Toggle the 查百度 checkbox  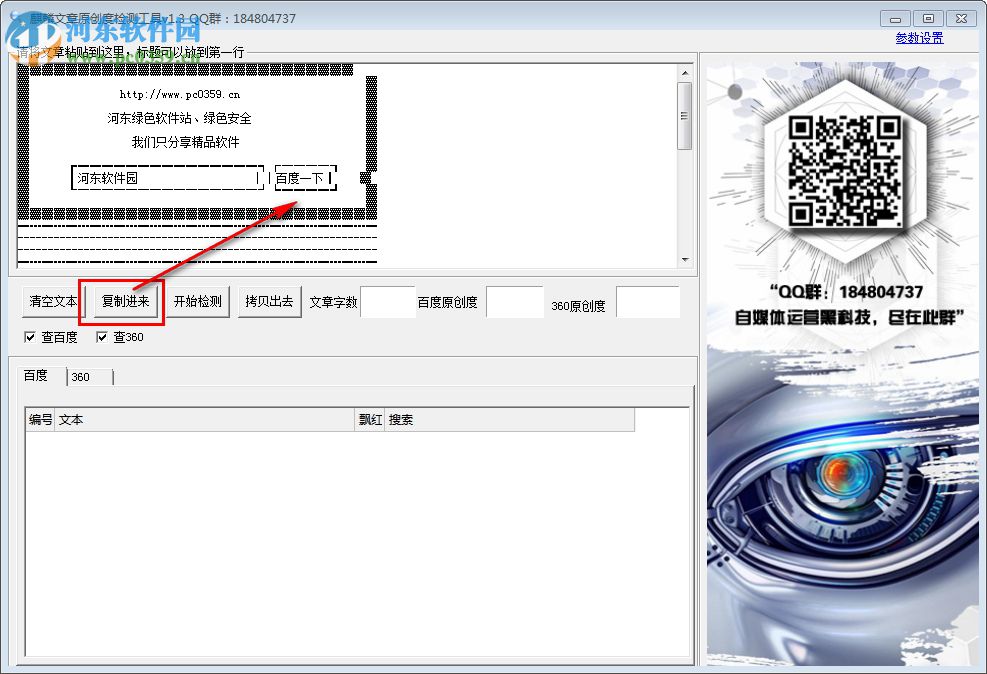(30, 337)
